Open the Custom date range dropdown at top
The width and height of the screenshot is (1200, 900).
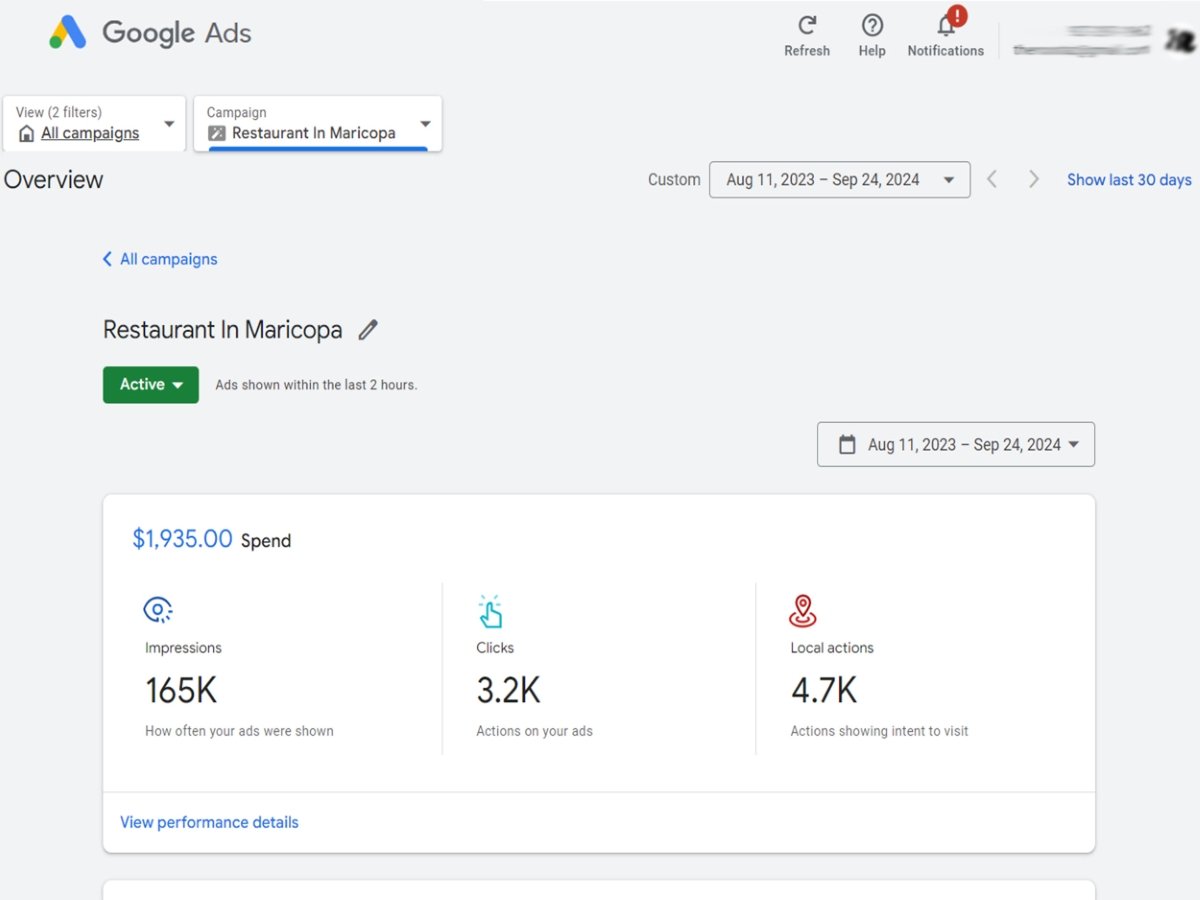[839, 180]
